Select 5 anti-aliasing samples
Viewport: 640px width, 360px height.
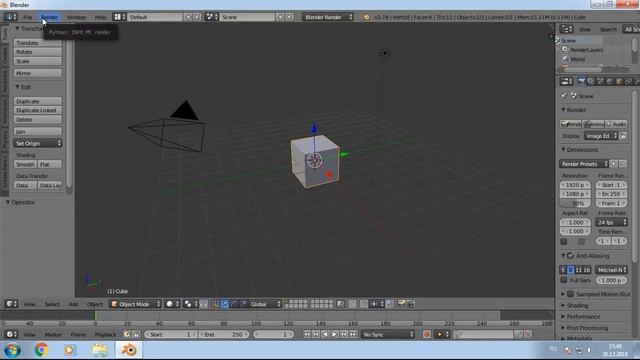563,270
